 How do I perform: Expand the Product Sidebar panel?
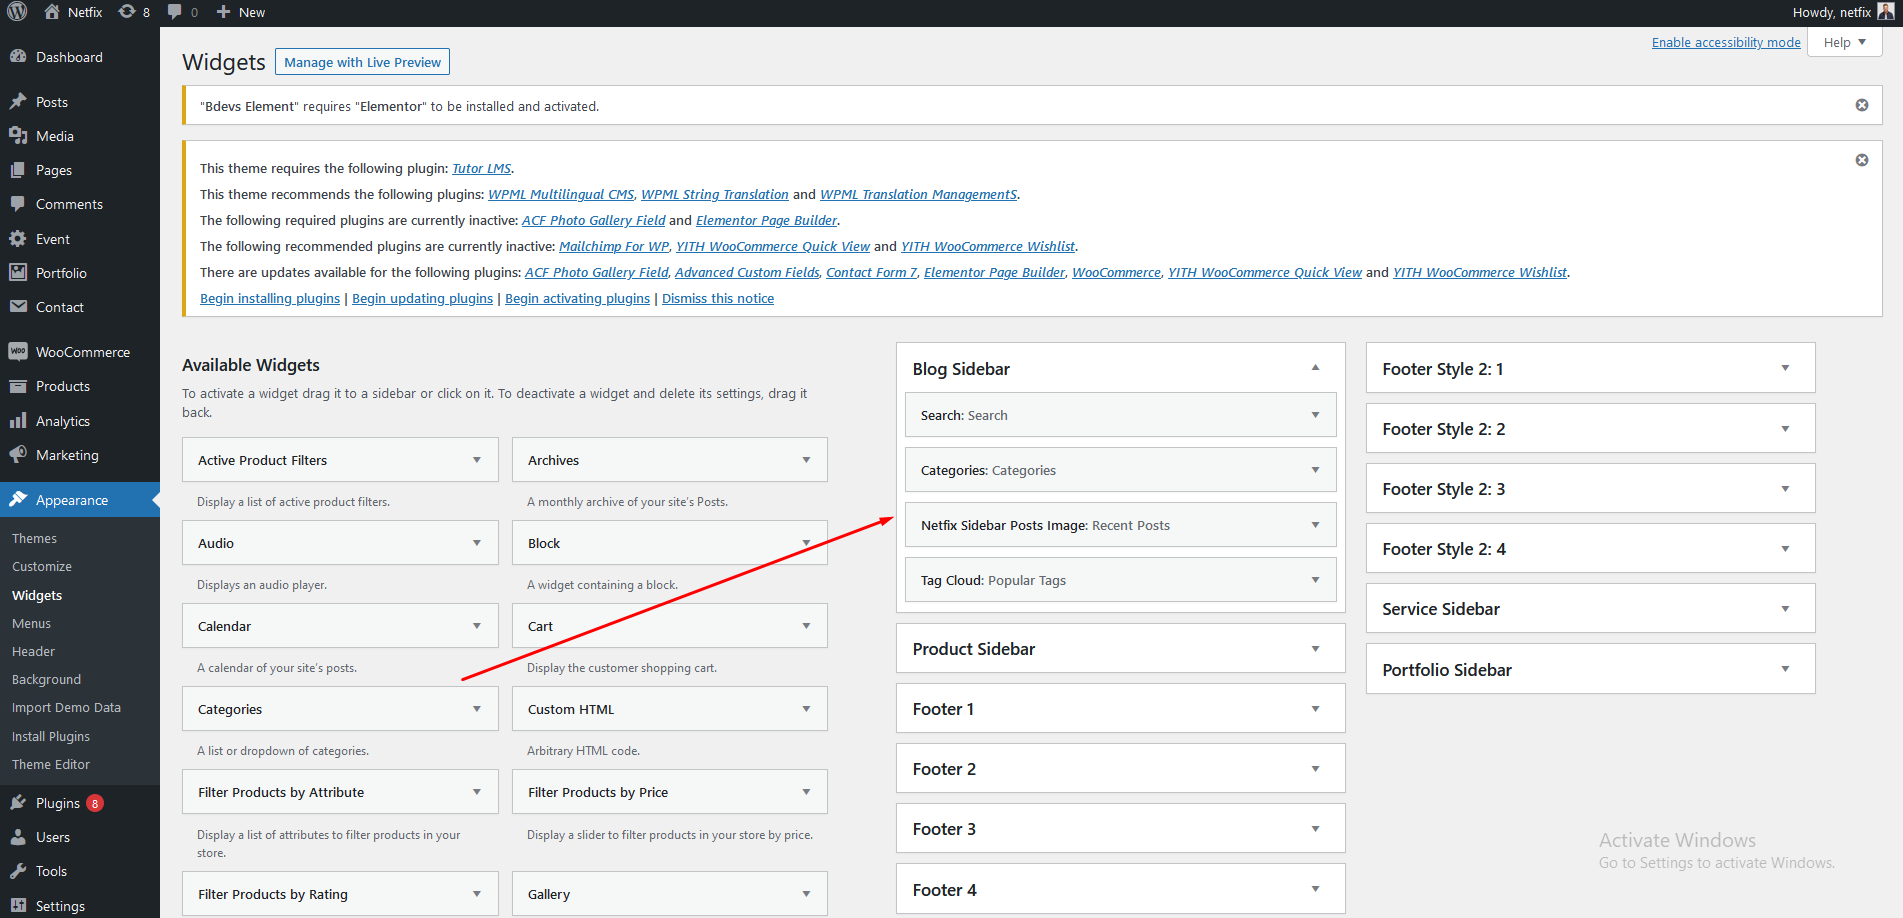pos(1315,649)
